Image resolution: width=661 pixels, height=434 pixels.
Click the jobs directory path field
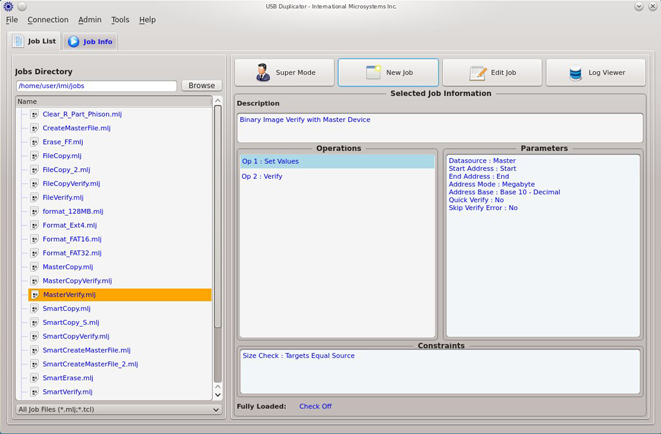[x=97, y=86]
